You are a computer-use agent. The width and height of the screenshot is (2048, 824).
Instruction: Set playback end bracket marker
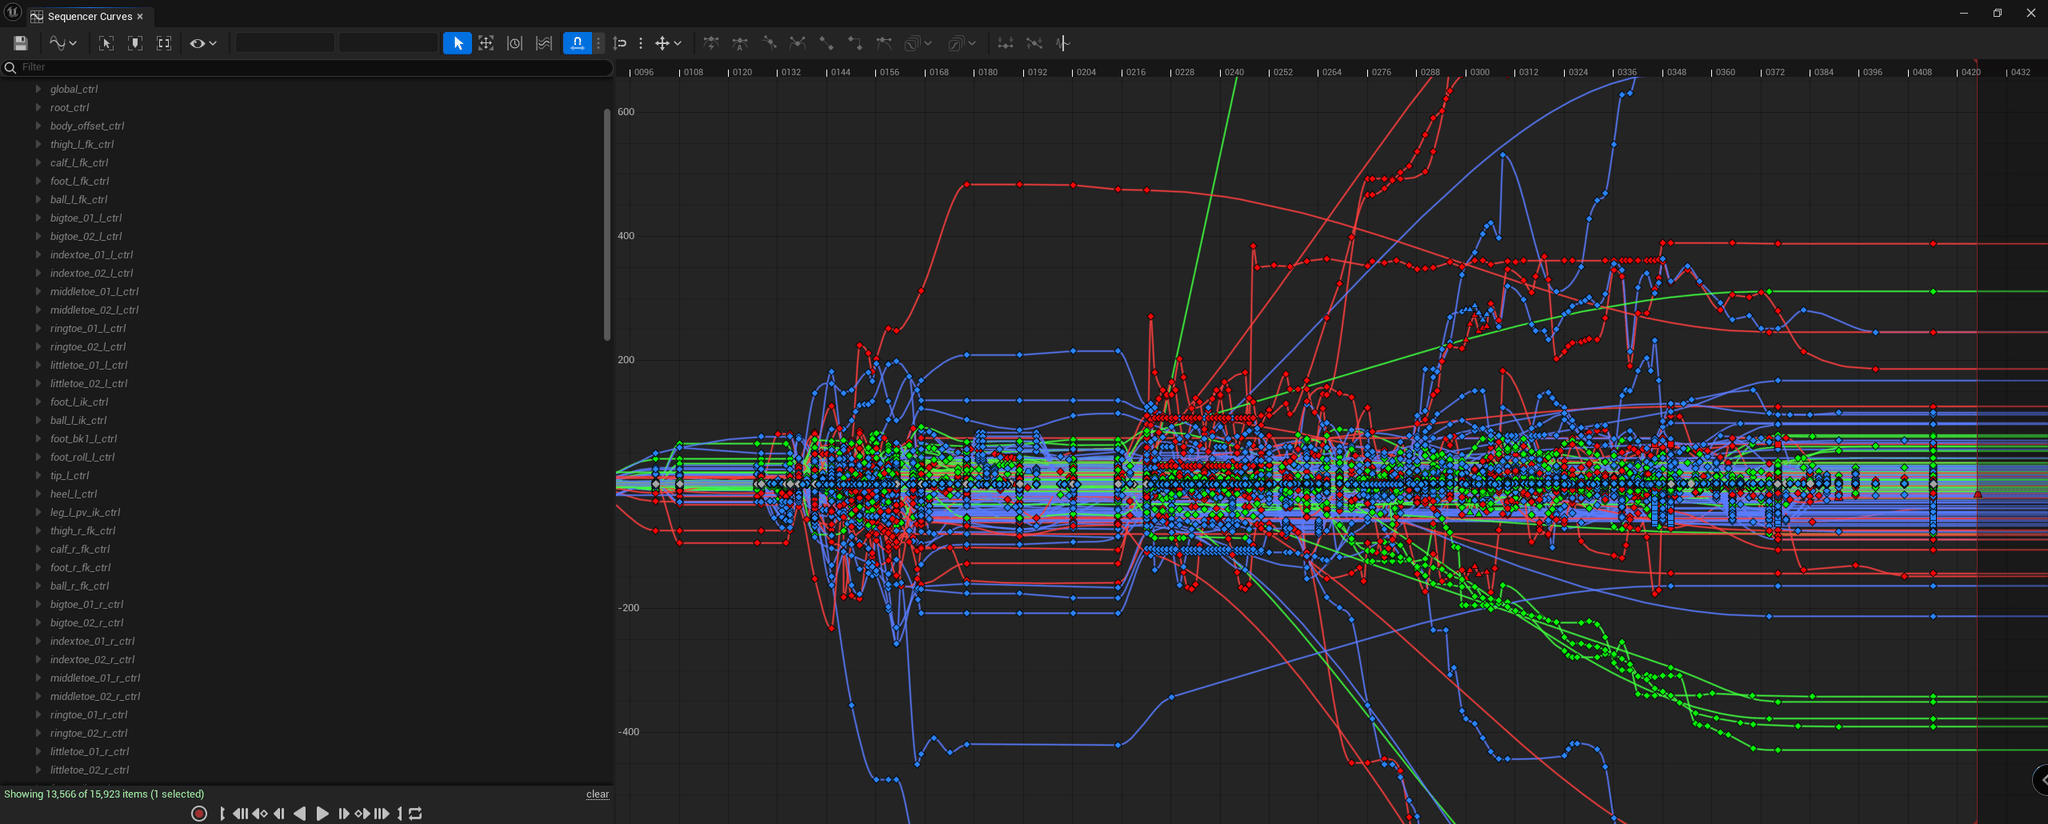[400, 813]
